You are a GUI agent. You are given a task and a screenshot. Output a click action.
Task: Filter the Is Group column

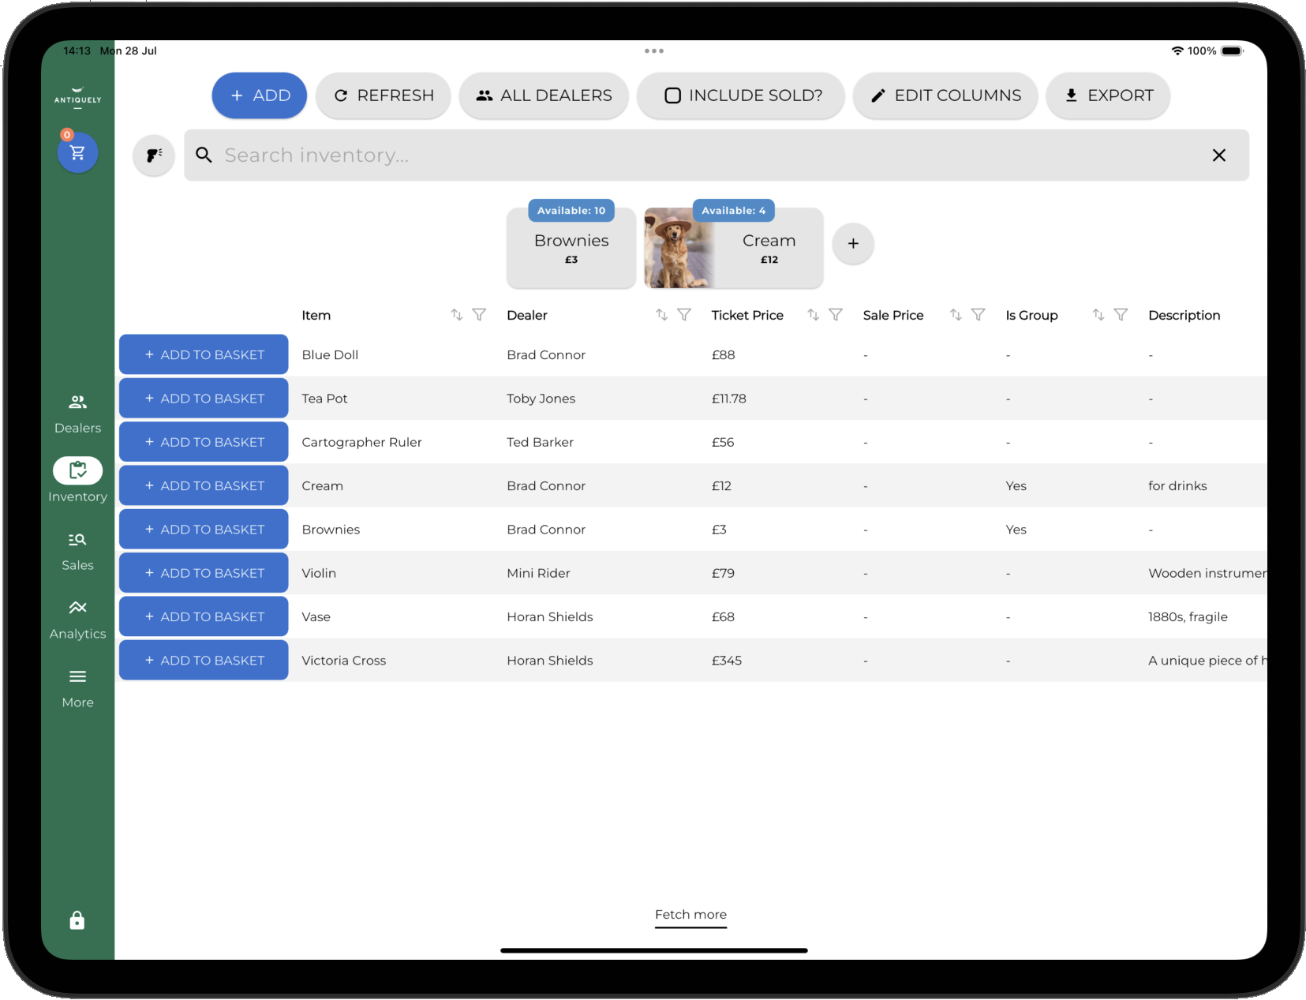[1121, 315]
